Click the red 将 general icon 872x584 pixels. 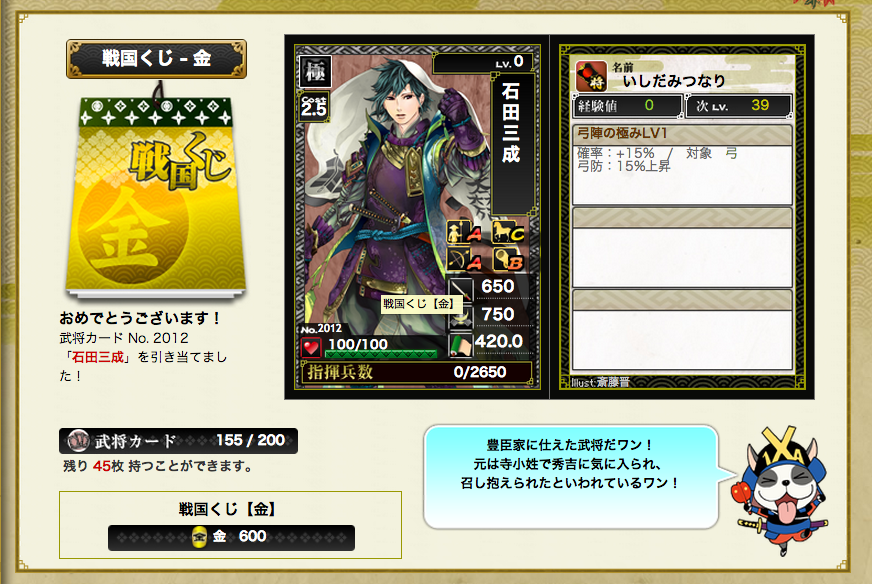pyautogui.click(x=591, y=76)
